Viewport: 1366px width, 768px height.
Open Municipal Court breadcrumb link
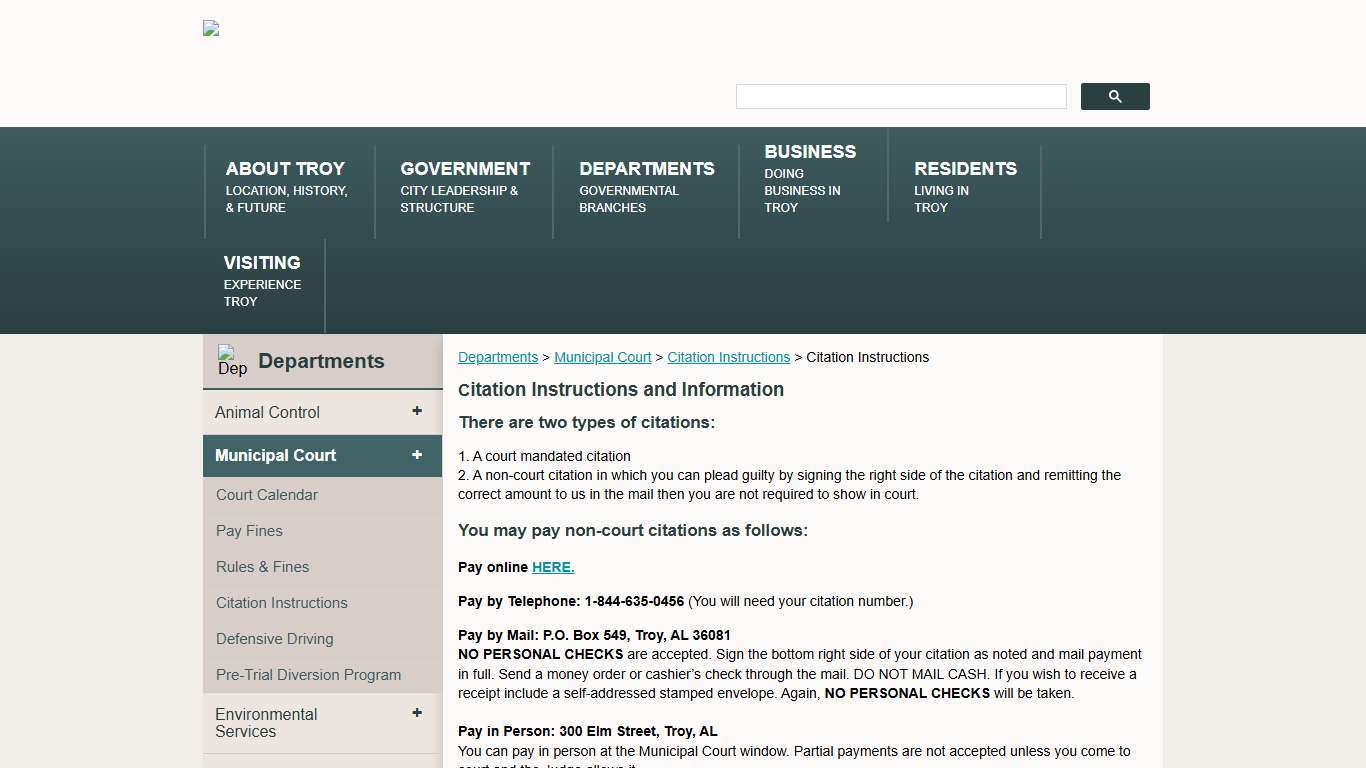pos(602,357)
